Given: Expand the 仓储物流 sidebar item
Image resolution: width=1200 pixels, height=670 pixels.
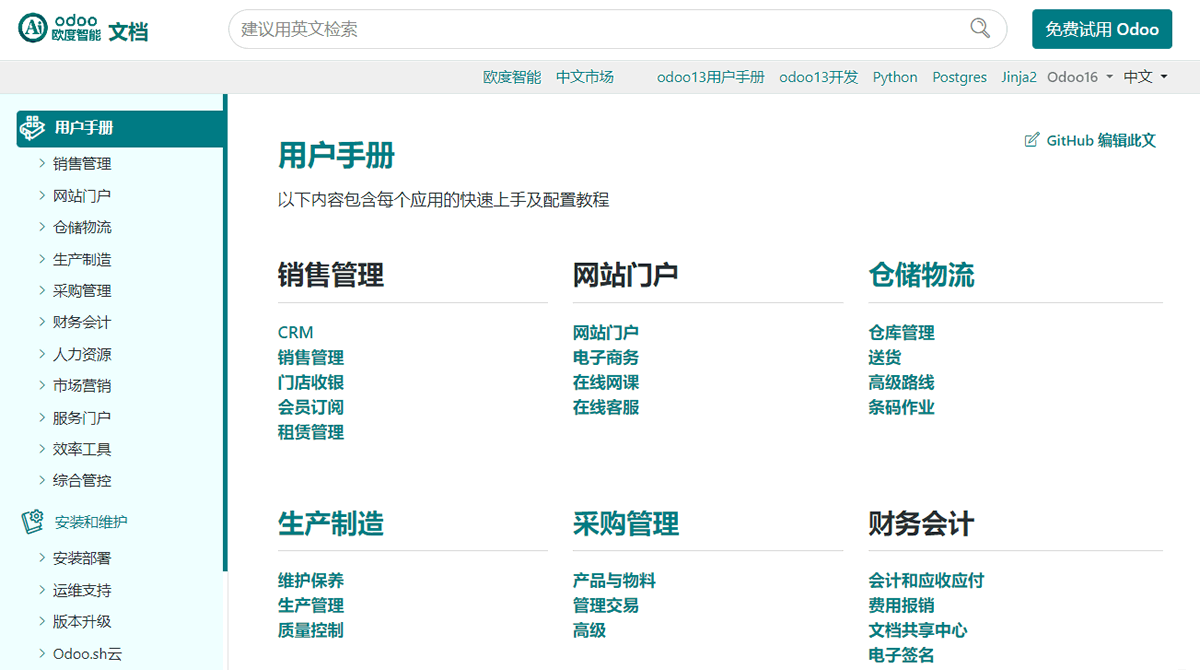Looking at the screenshot, I should [41, 227].
